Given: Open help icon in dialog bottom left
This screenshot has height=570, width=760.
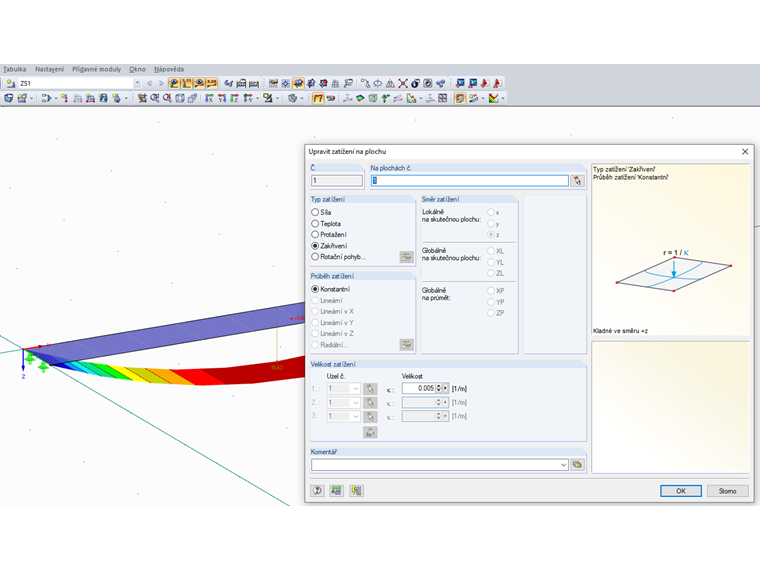Looking at the screenshot, I should [317, 491].
